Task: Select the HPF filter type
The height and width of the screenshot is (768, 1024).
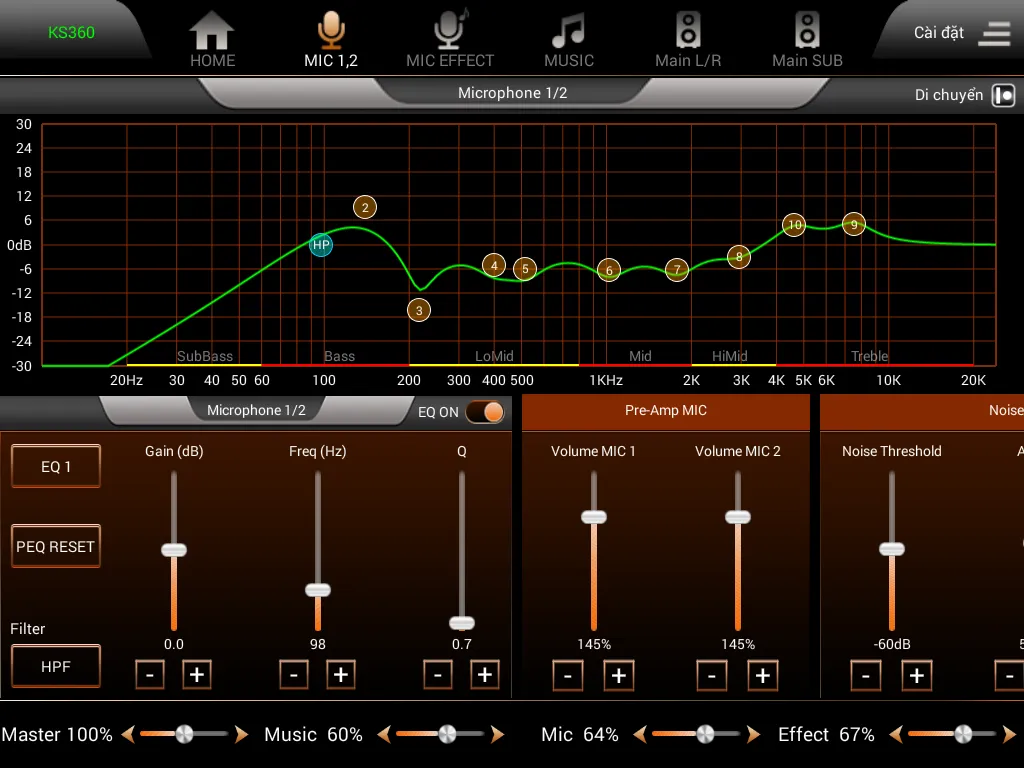Action: click(x=56, y=666)
